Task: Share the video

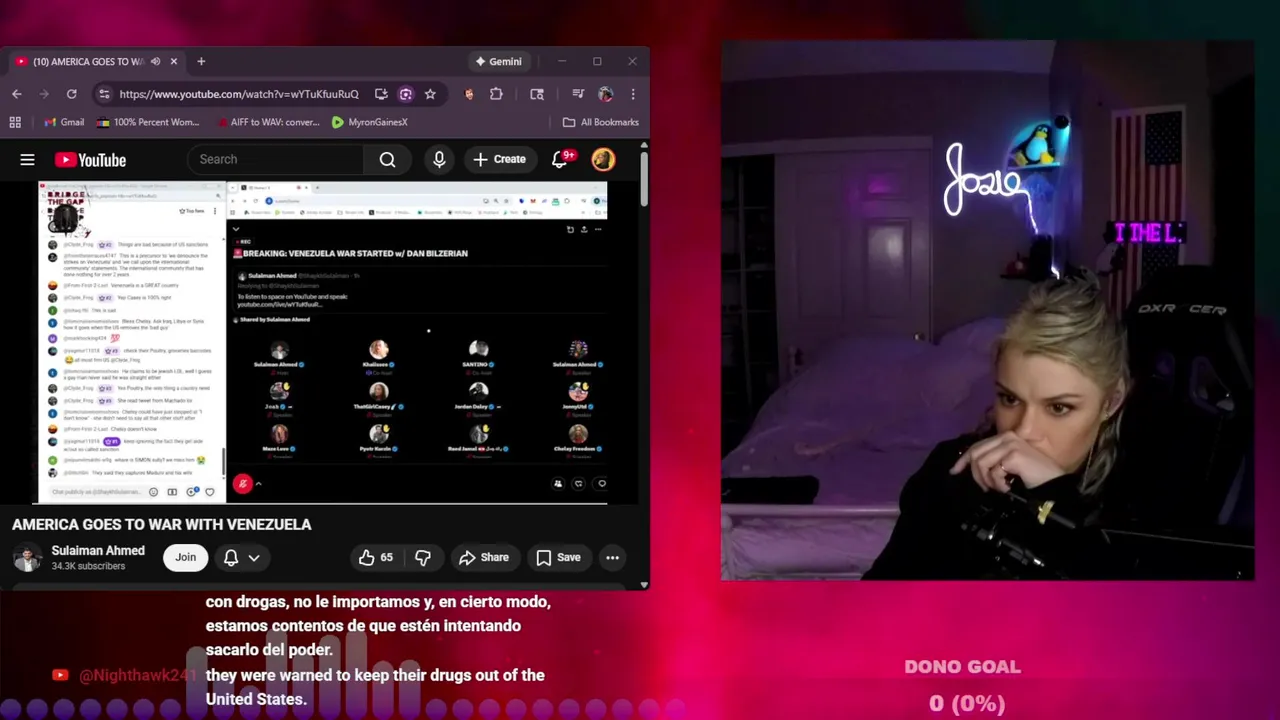Action: 484,558
